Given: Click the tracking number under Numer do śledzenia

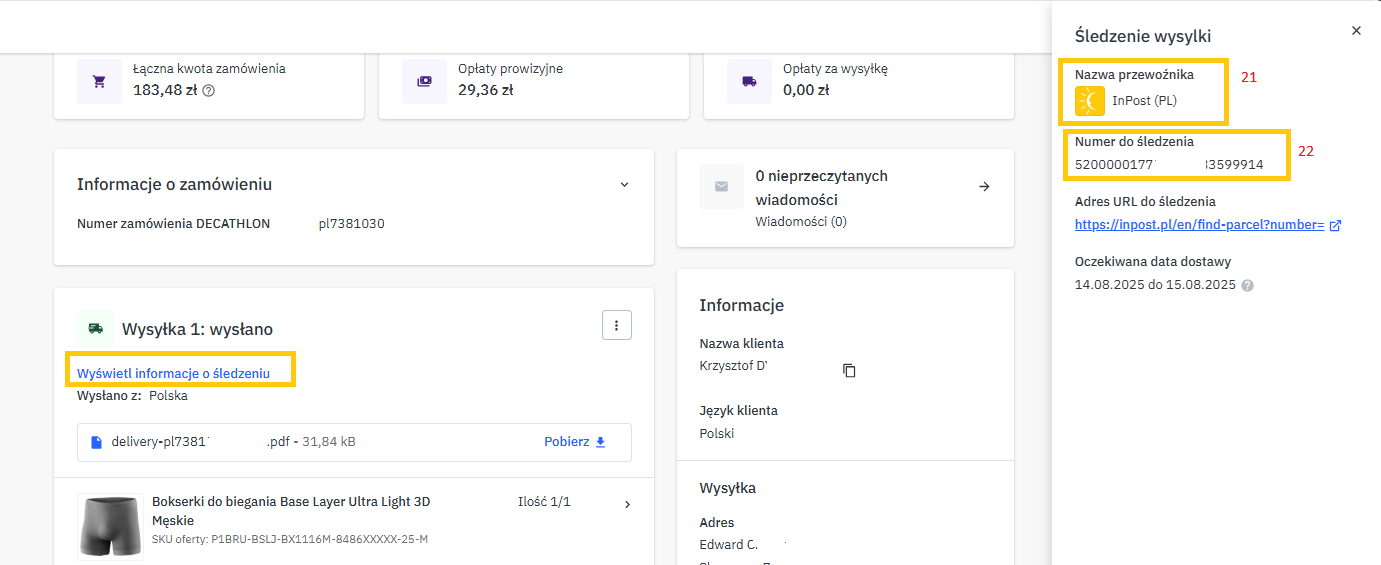Looking at the screenshot, I should [1169, 164].
